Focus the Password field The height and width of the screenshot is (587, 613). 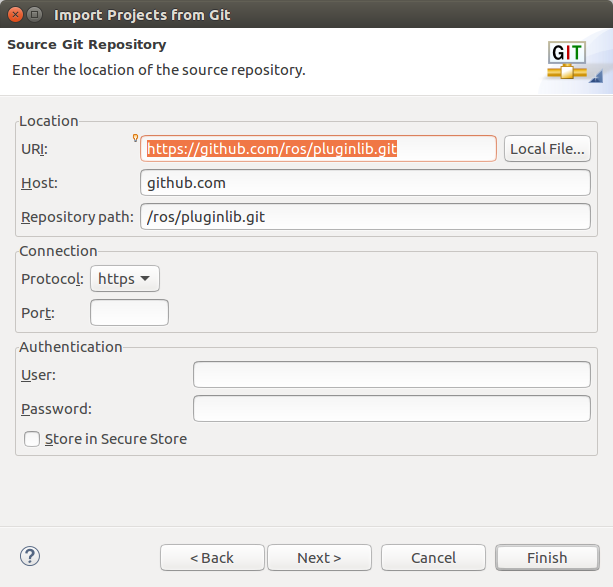[x=391, y=409]
